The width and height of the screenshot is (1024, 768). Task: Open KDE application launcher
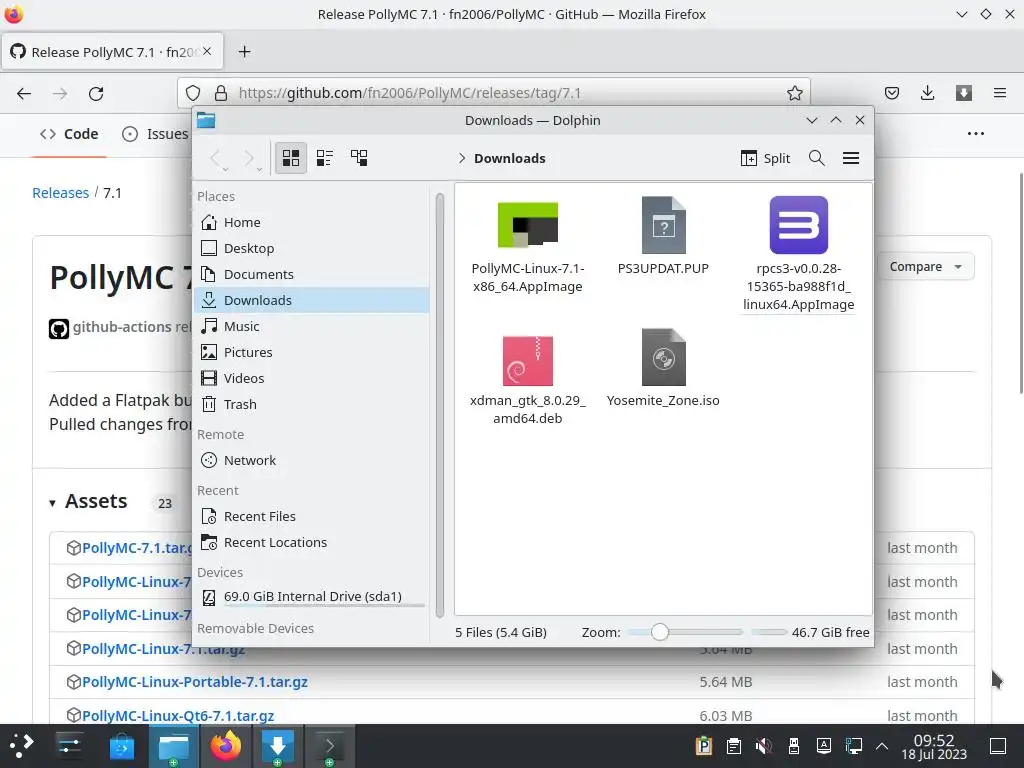point(22,746)
